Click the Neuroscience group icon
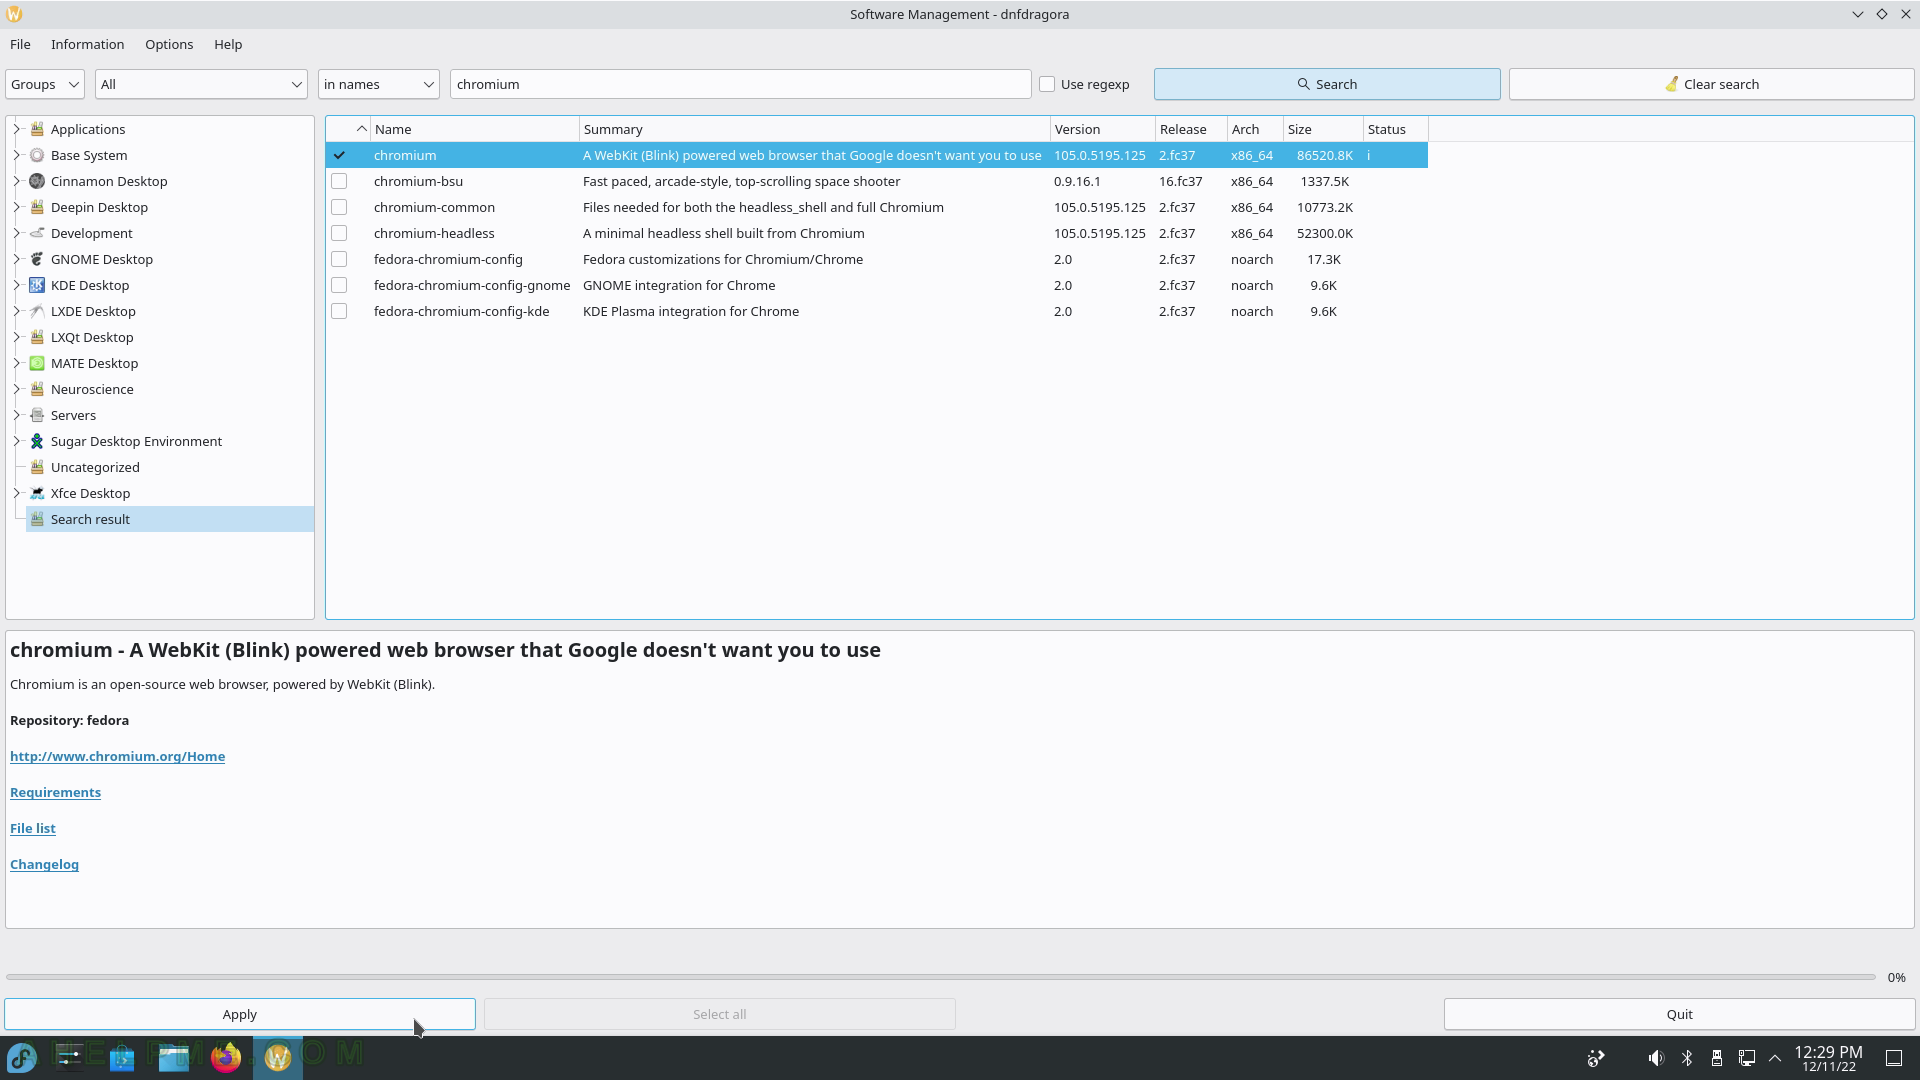1920x1080 pixels. point(37,389)
